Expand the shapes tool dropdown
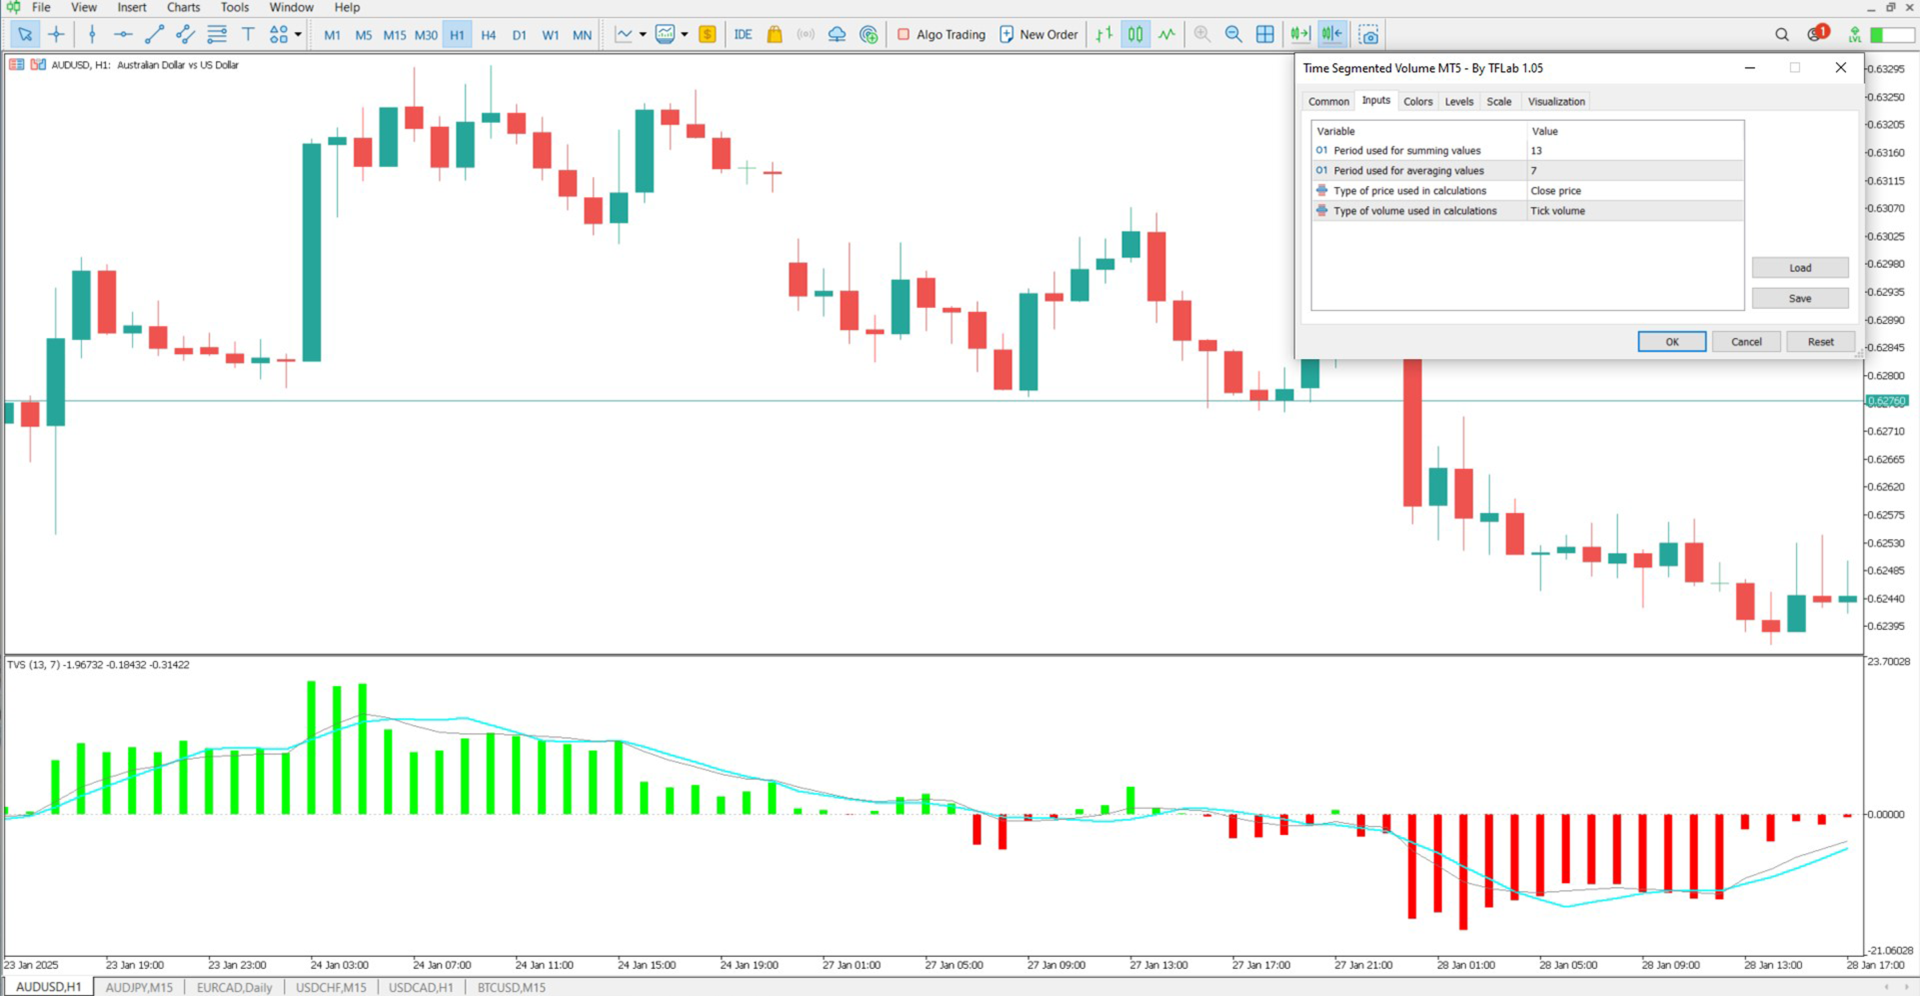The image size is (1920, 996). tap(297, 33)
